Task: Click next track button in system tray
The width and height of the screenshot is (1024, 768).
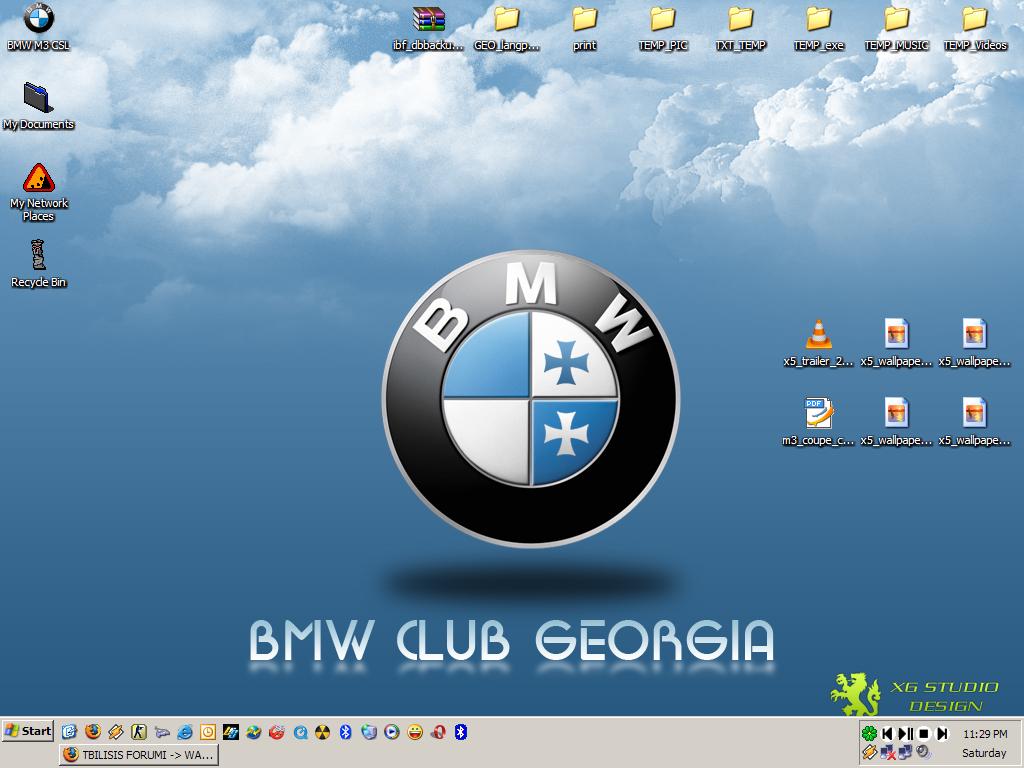Action: pyautogui.click(x=942, y=733)
